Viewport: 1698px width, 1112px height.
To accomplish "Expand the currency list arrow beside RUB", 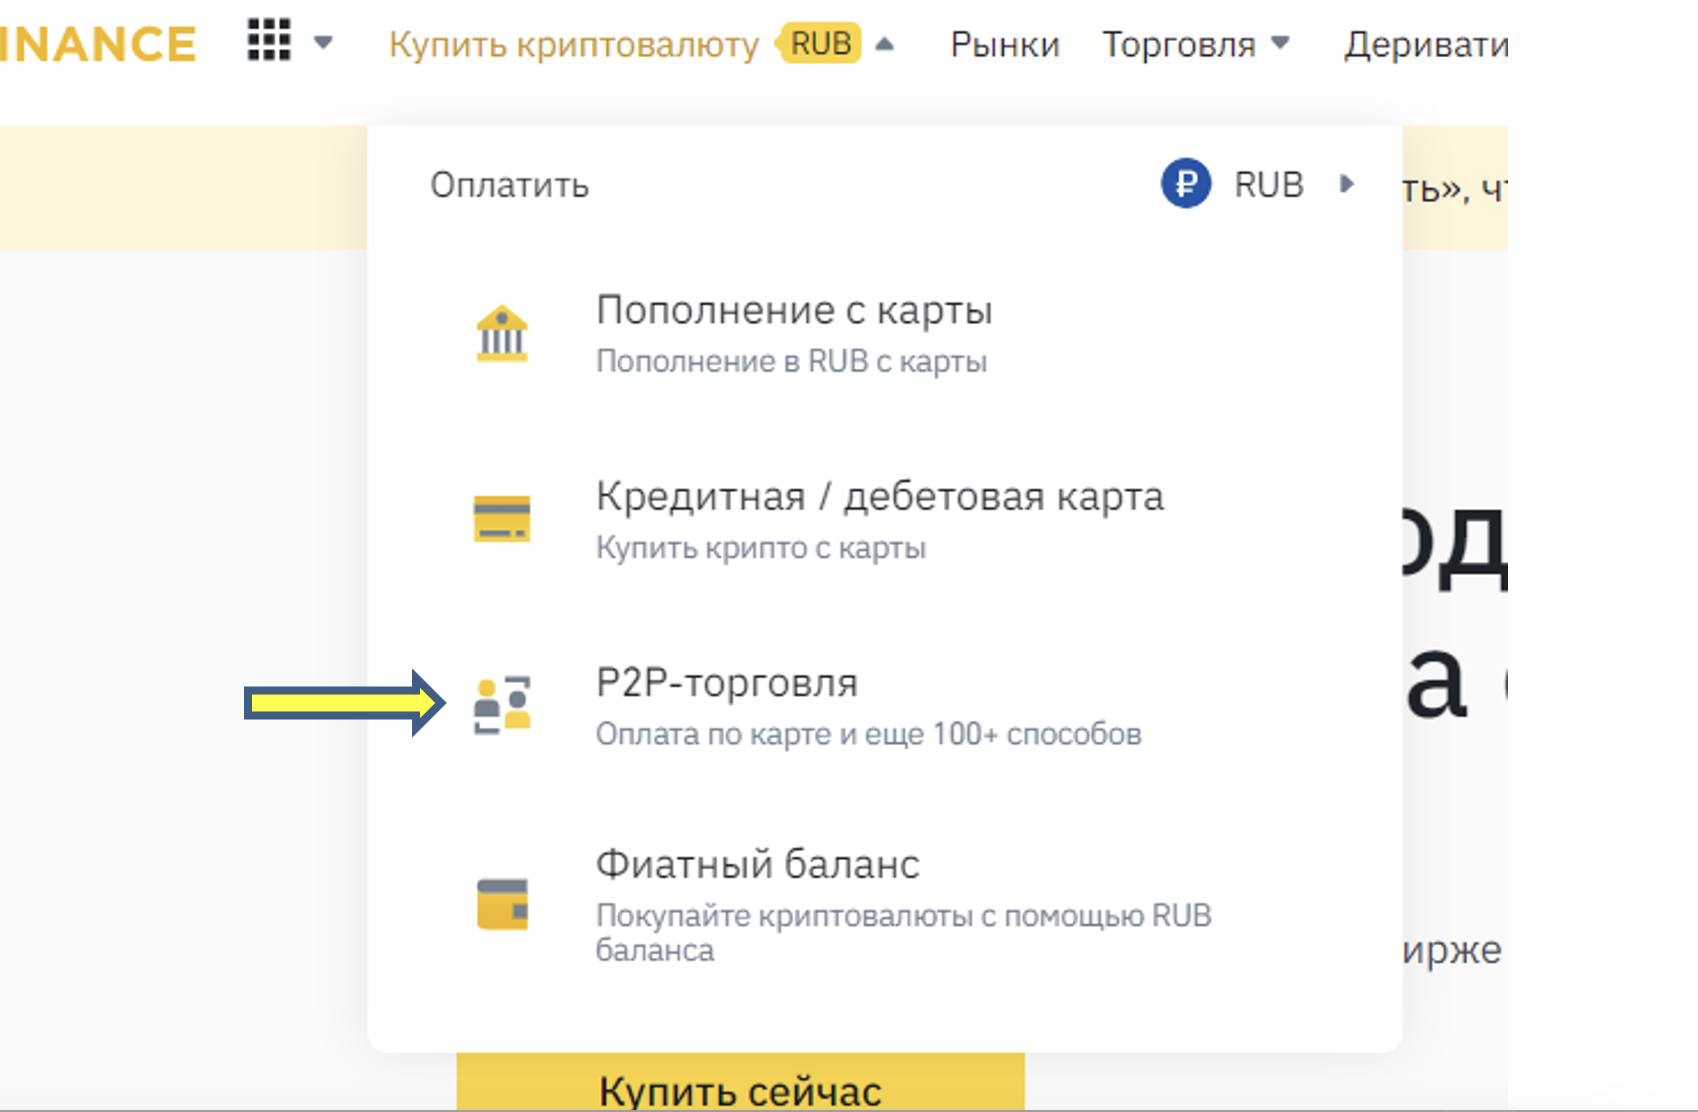I will click(1347, 184).
